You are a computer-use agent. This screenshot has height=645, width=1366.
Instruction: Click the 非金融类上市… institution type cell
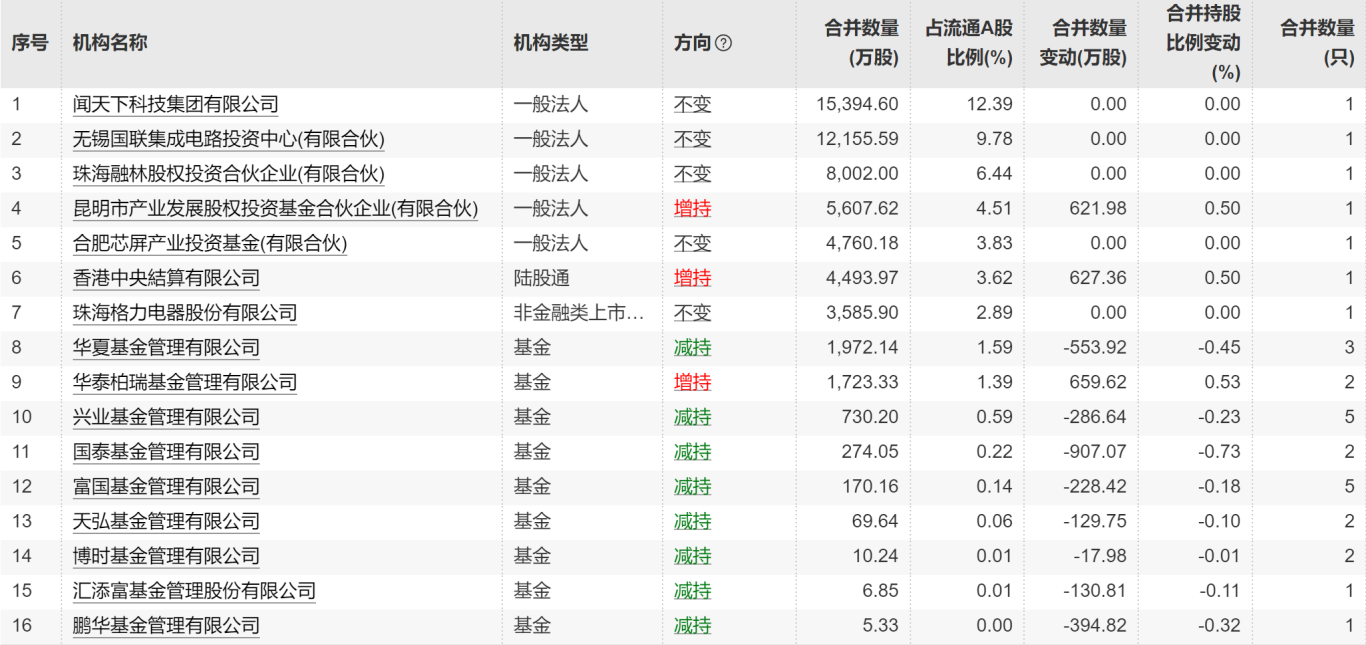pyautogui.click(x=579, y=313)
